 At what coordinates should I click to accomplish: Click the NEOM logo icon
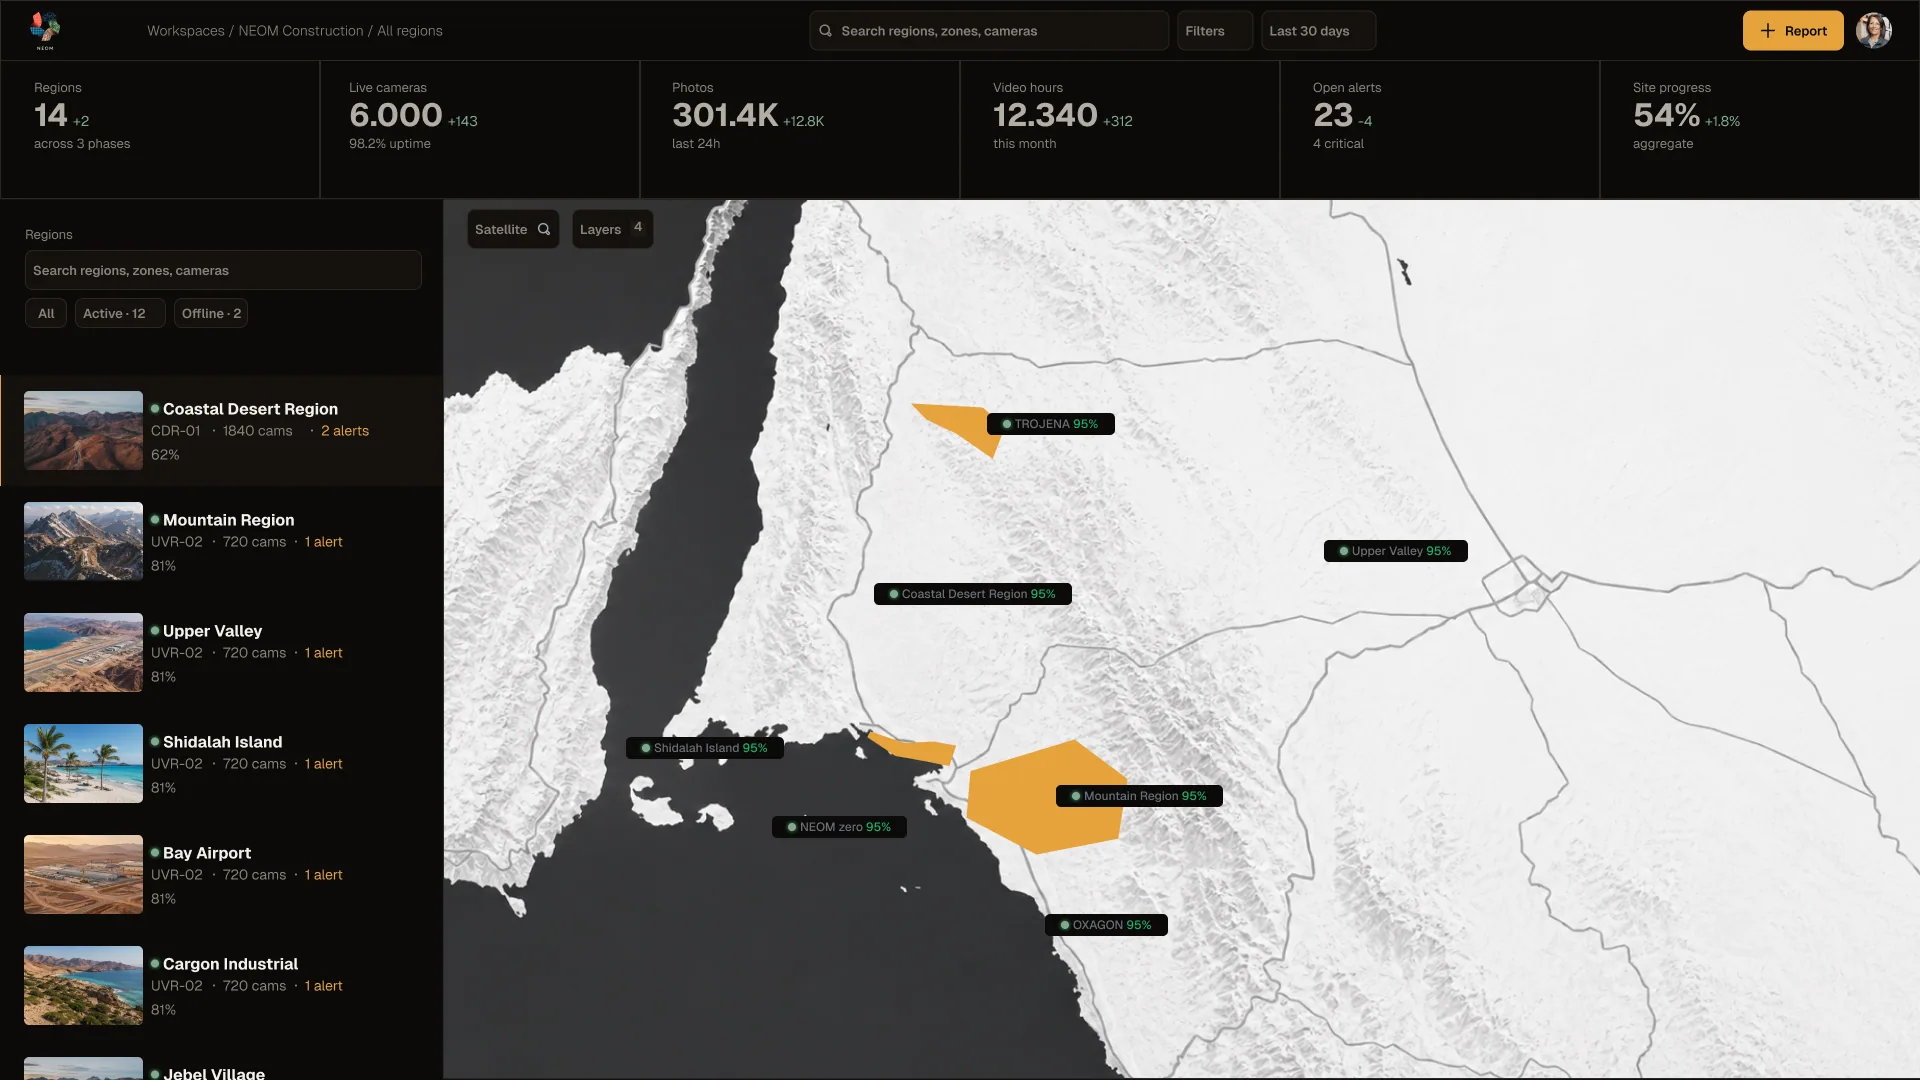[x=45, y=30]
